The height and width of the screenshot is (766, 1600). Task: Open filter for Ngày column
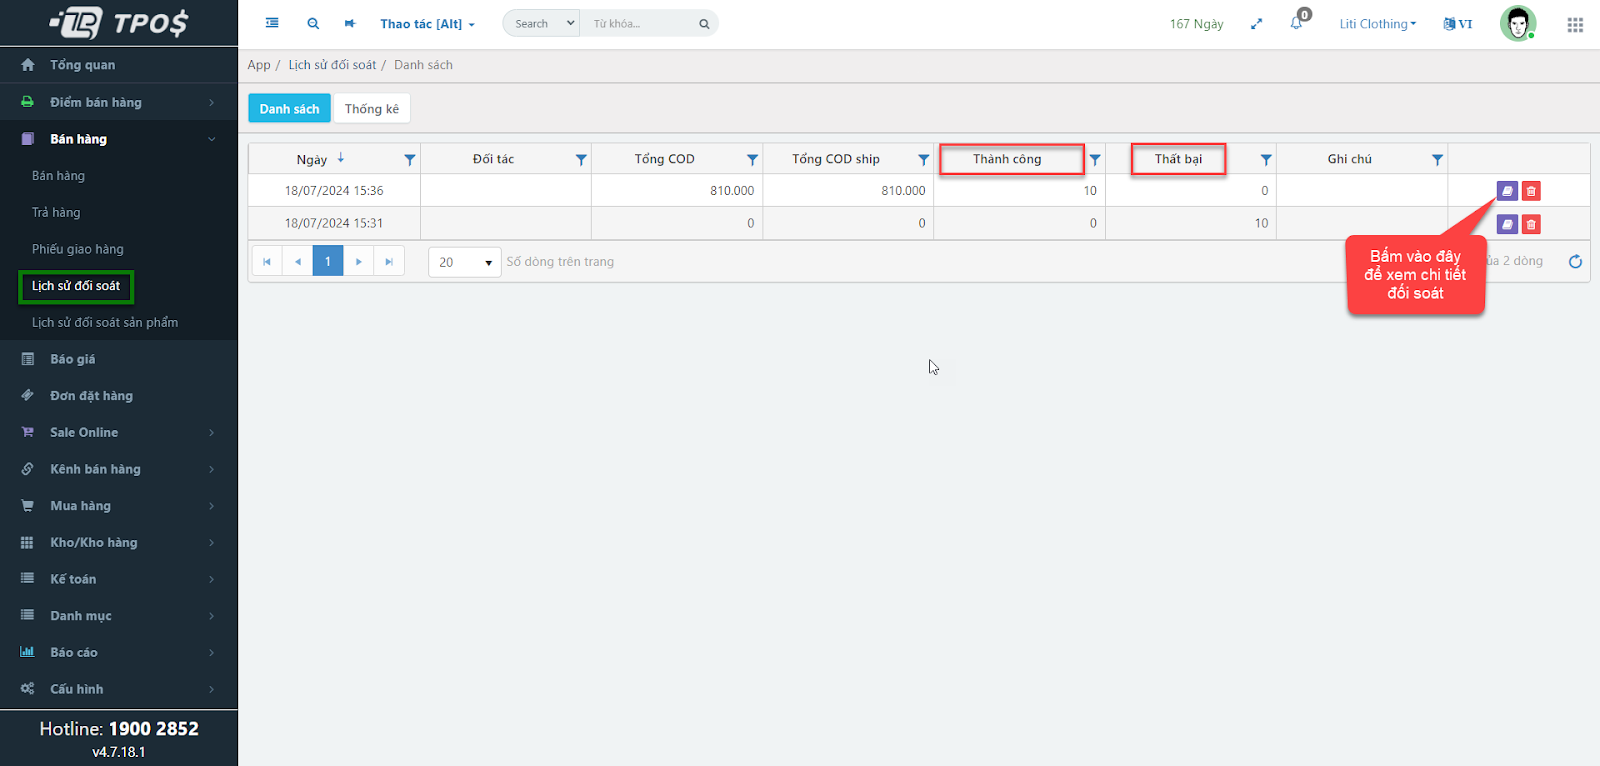(409, 159)
